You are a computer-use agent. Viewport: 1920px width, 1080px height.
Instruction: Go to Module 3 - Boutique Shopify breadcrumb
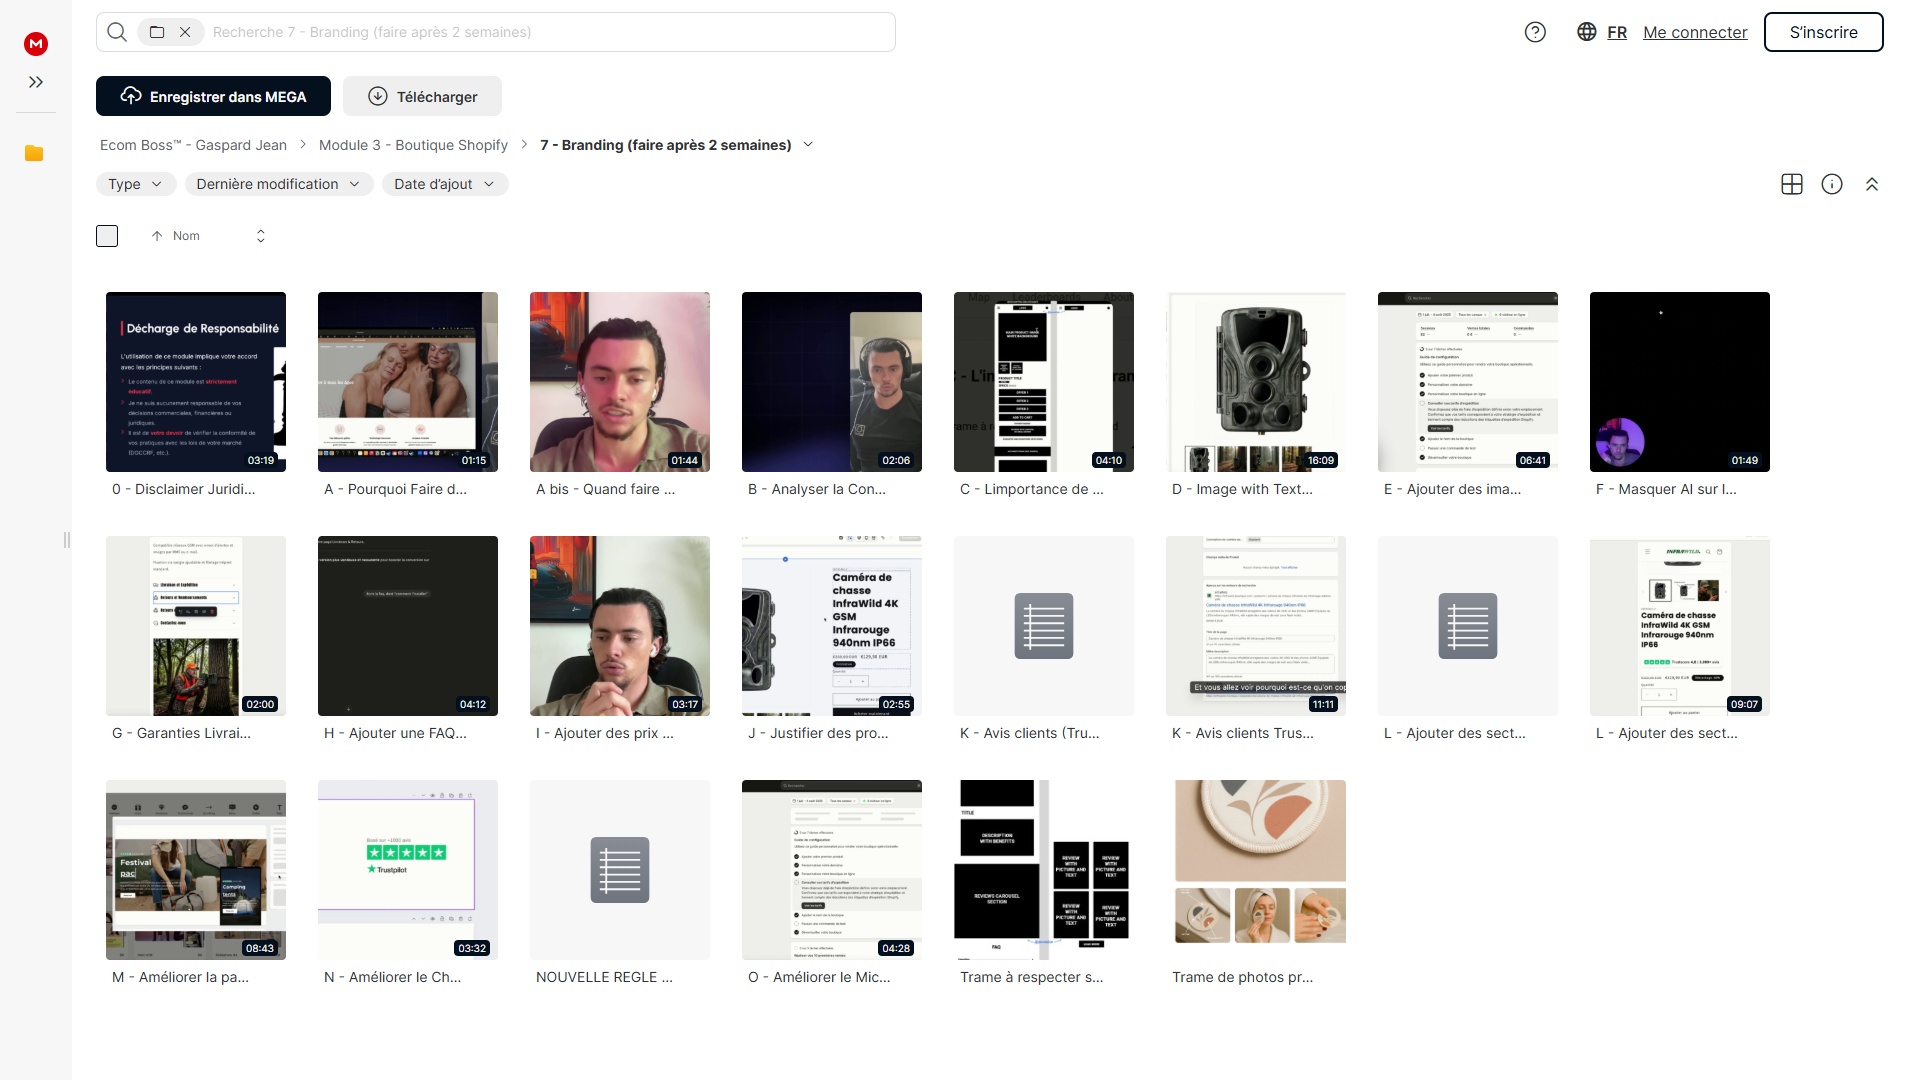tap(413, 145)
